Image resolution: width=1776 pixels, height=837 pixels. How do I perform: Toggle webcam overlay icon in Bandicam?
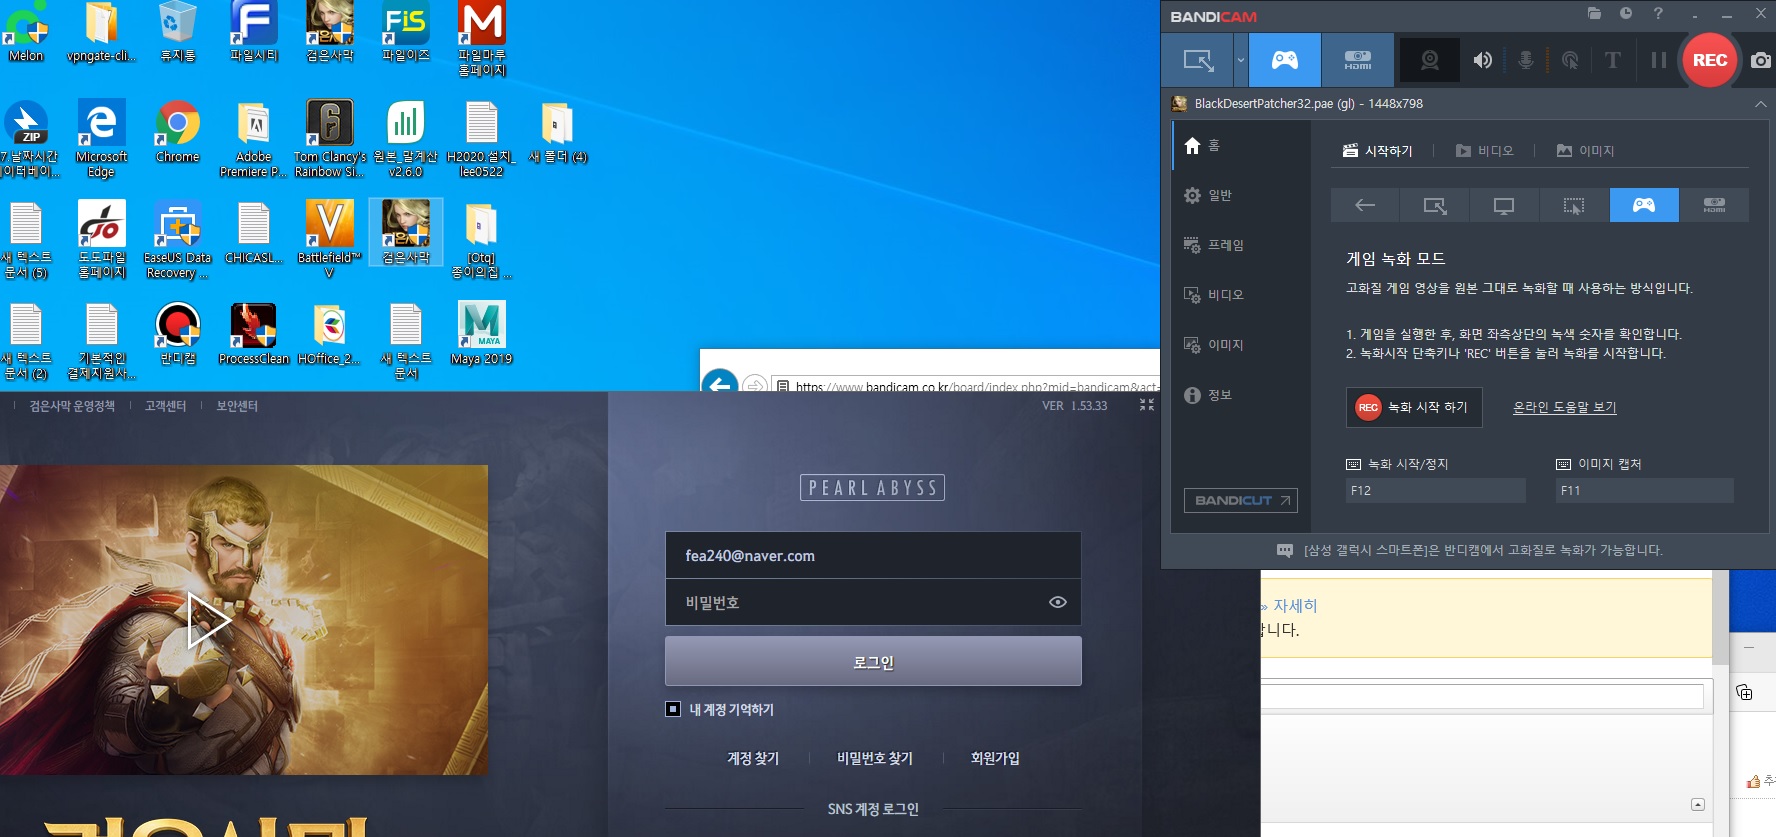coord(1430,60)
